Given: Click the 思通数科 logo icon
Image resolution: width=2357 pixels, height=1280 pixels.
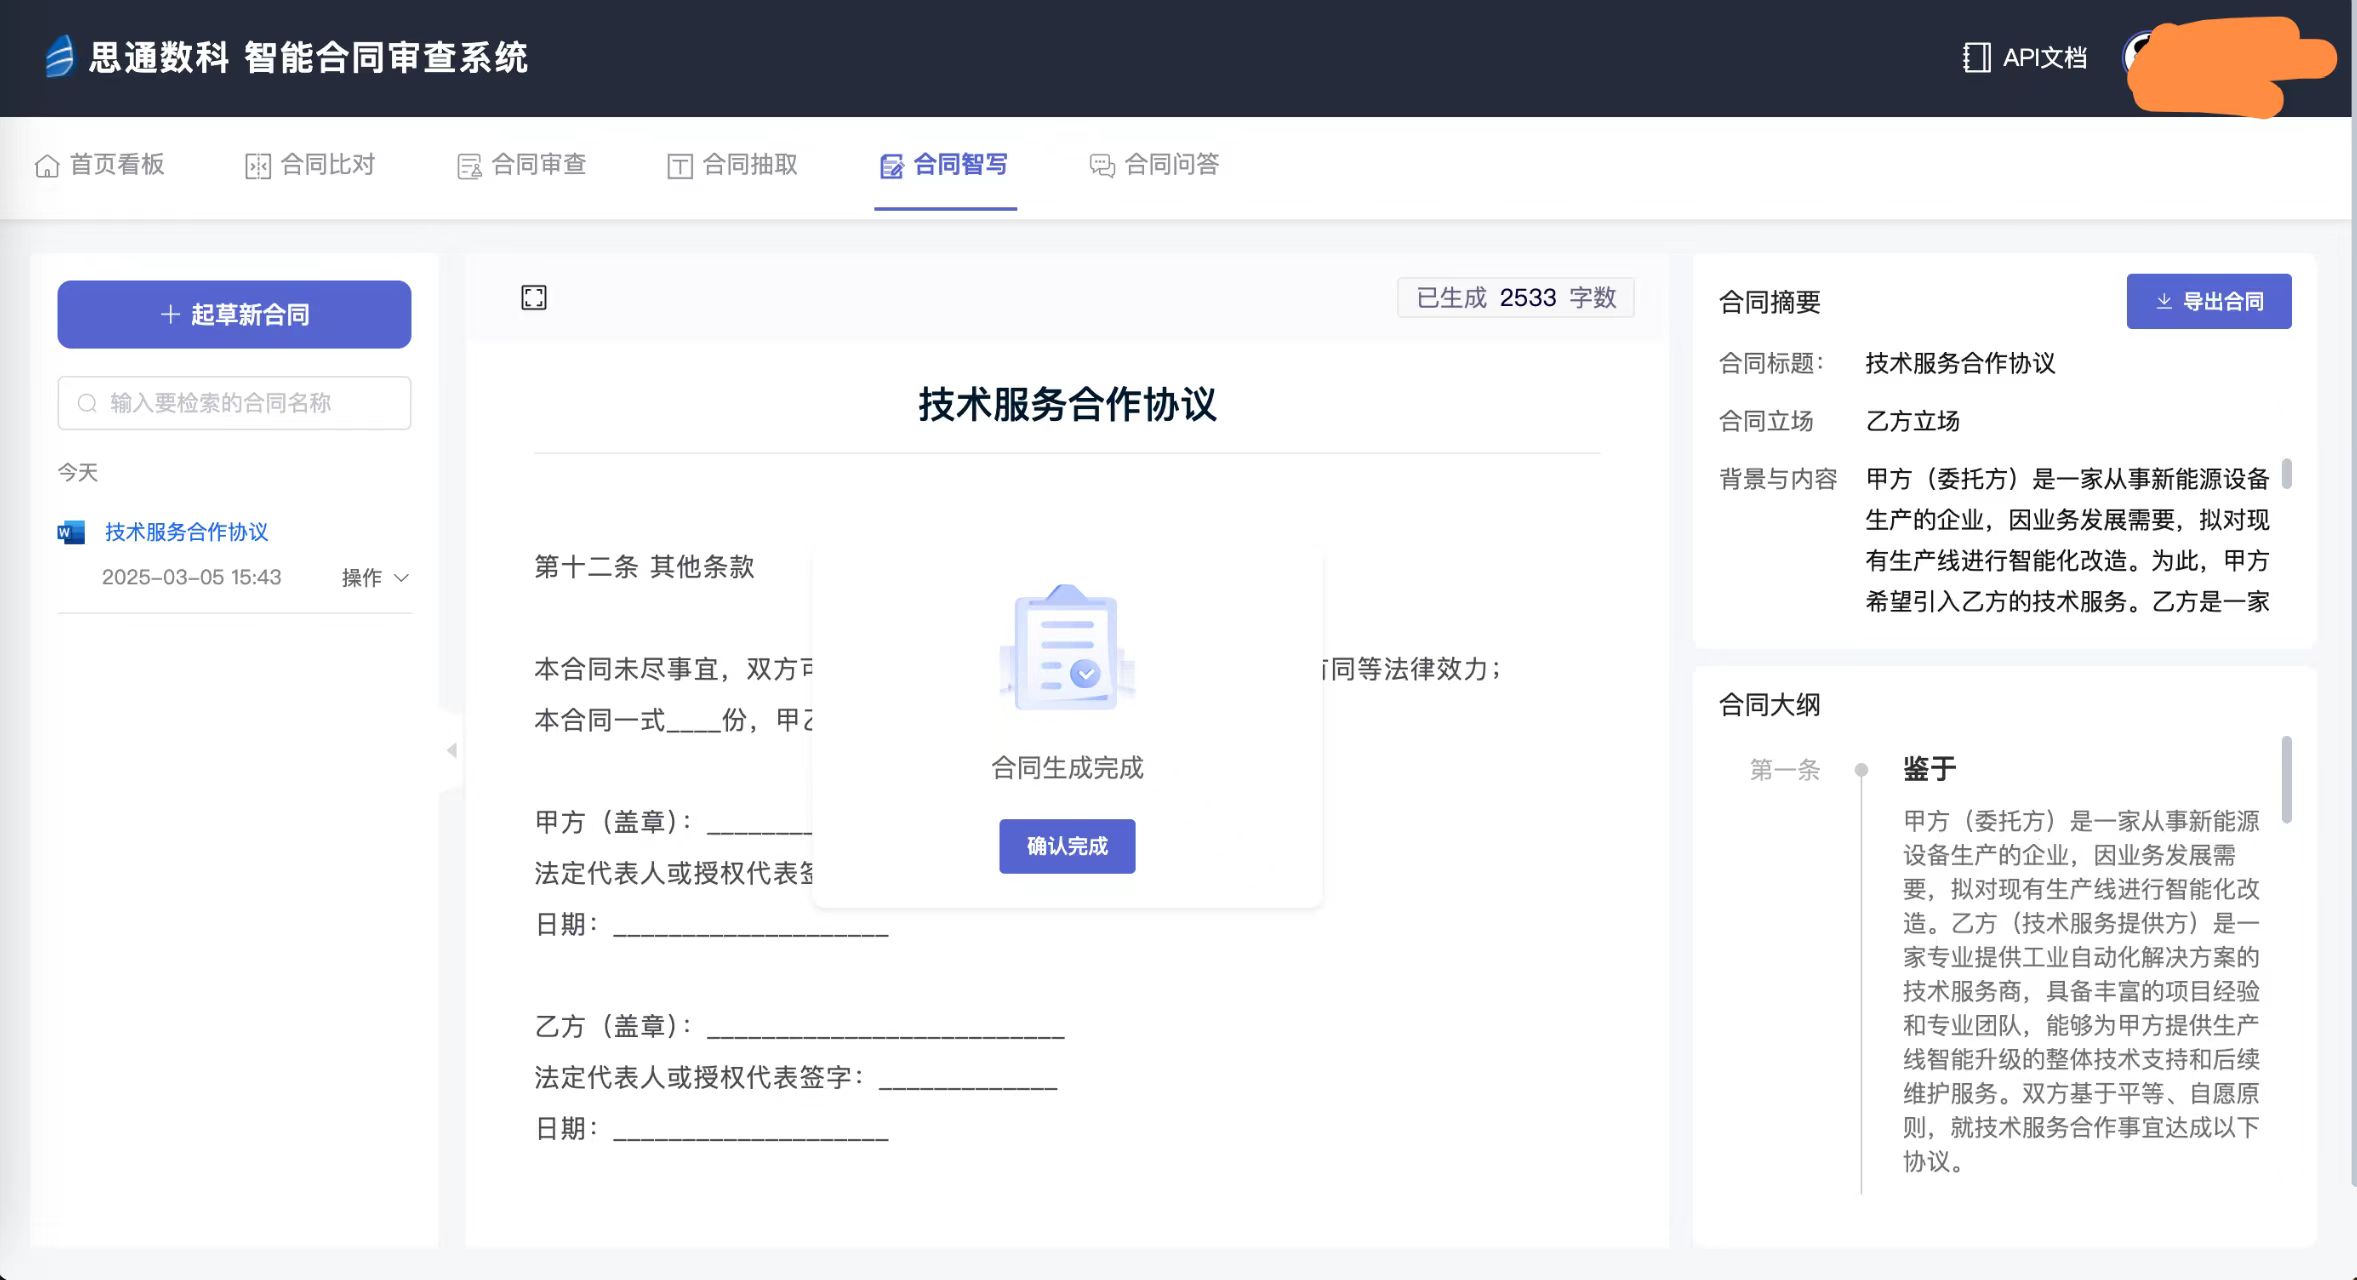Looking at the screenshot, I should click(x=60, y=56).
